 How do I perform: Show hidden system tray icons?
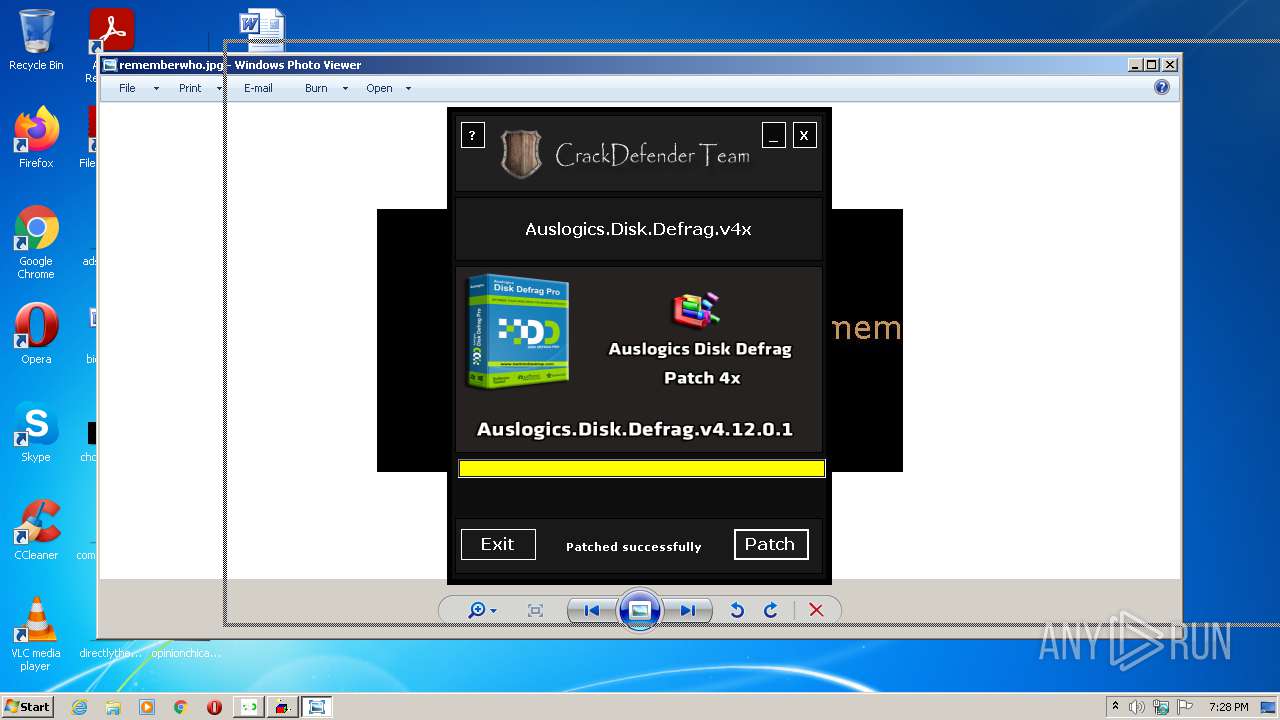(x=1115, y=706)
